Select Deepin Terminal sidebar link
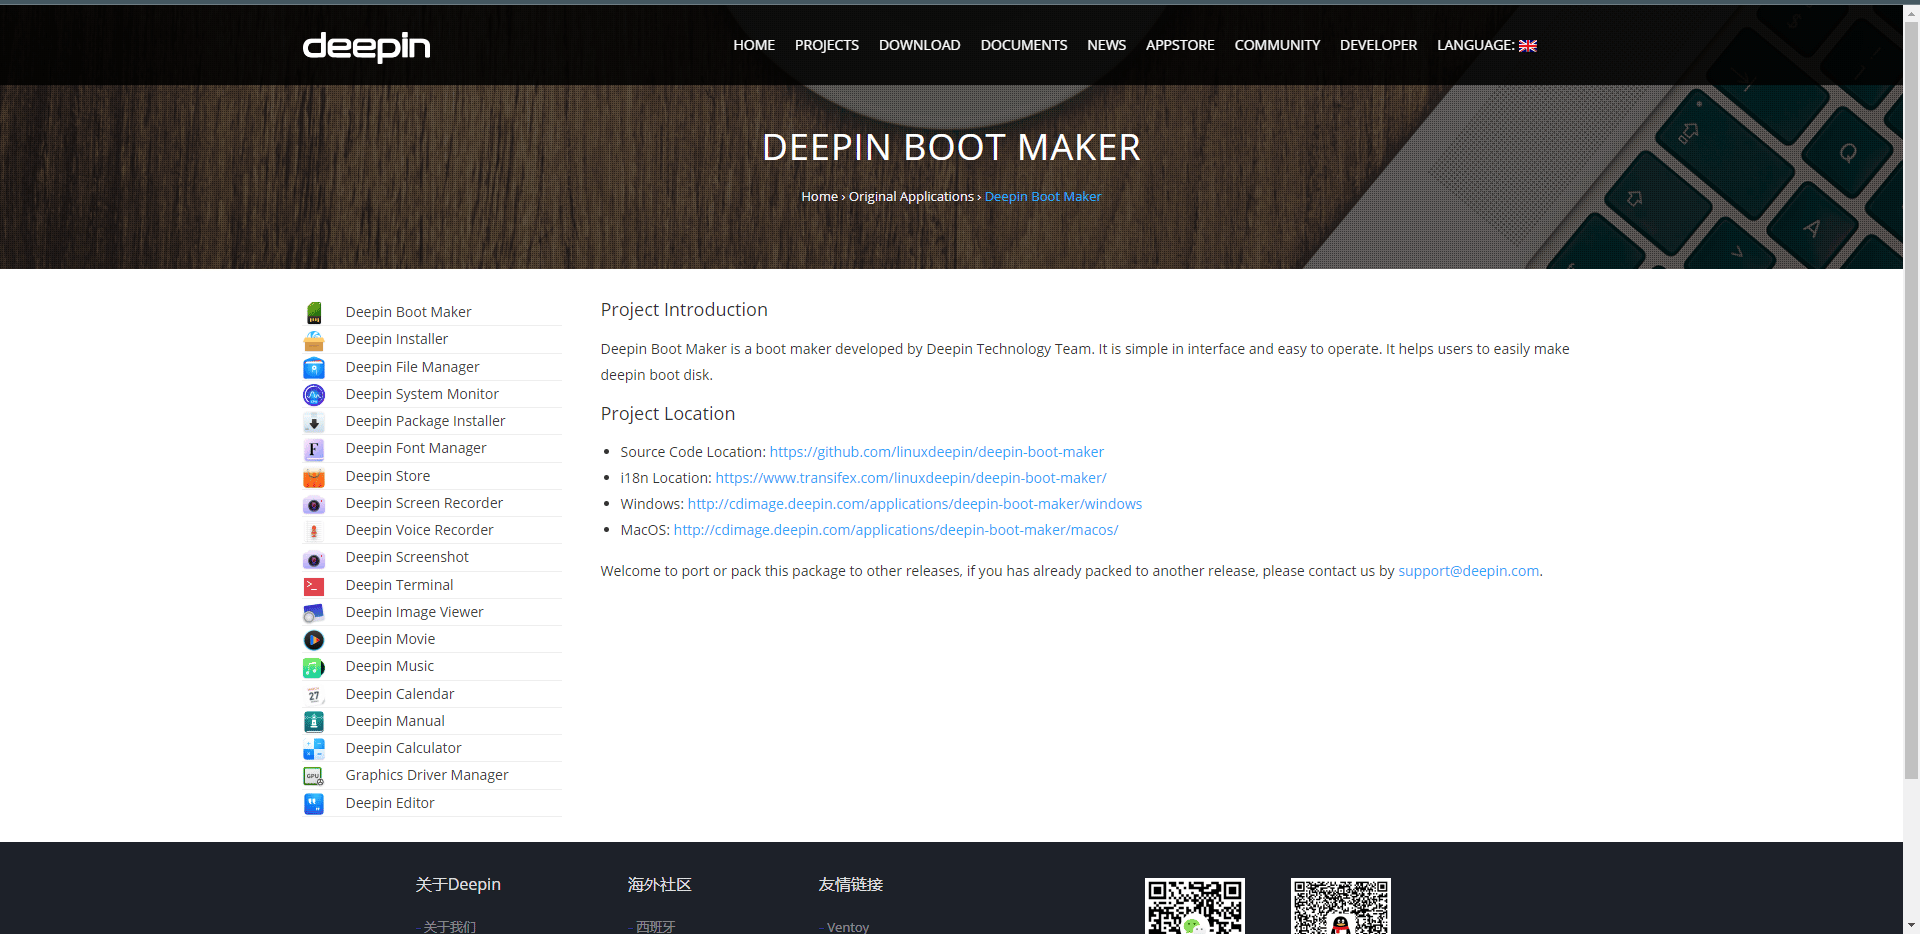The height and width of the screenshot is (934, 1920). tap(399, 585)
